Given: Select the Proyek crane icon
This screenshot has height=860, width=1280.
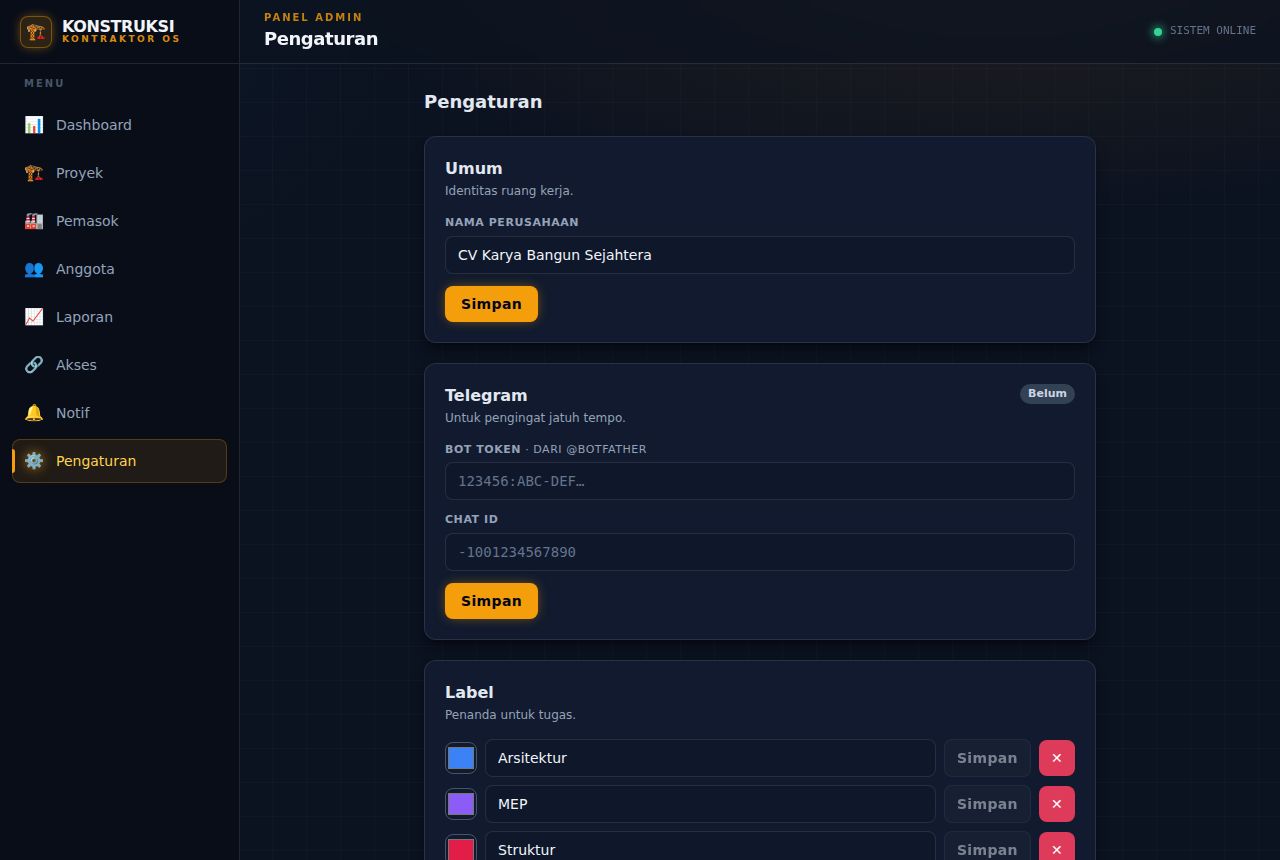Looking at the screenshot, I should pyautogui.click(x=34, y=173).
